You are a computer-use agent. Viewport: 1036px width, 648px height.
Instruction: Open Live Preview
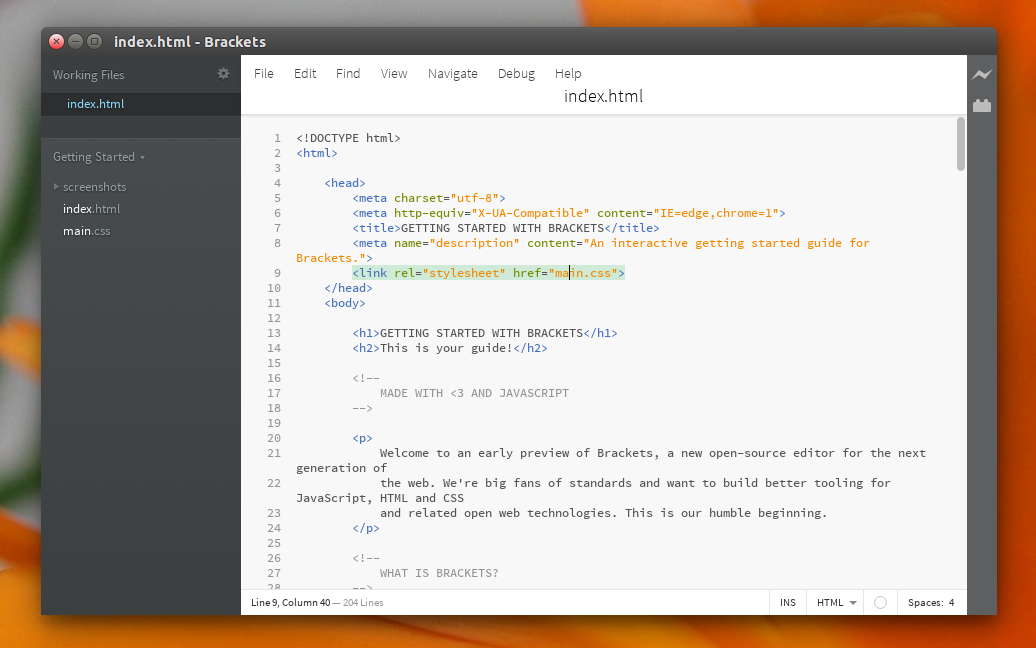click(x=982, y=74)
